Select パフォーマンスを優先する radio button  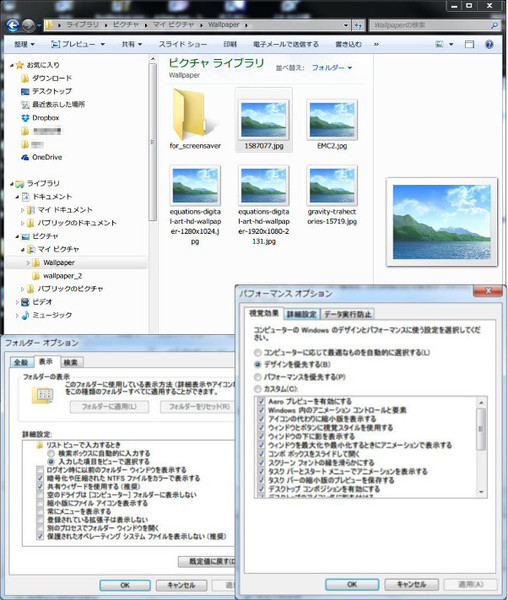258,377
